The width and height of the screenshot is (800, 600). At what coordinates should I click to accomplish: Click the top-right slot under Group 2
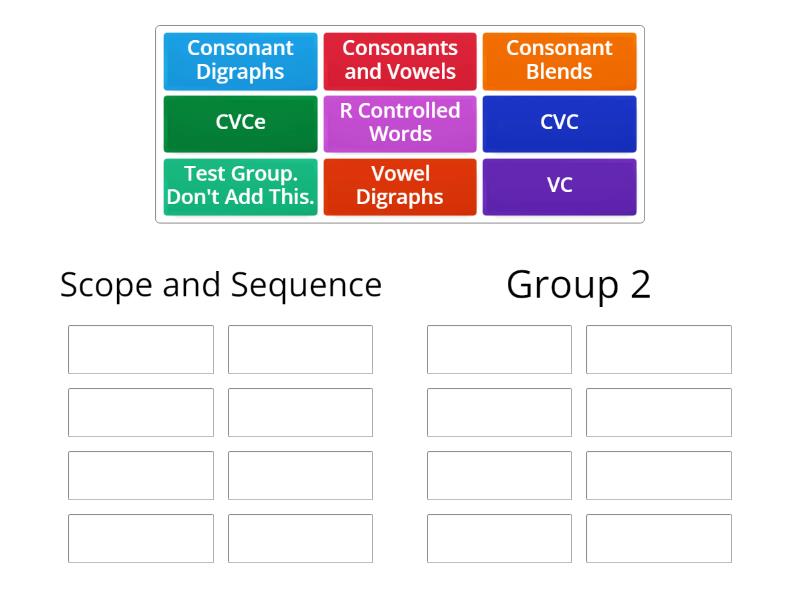[x=659, y=350]
